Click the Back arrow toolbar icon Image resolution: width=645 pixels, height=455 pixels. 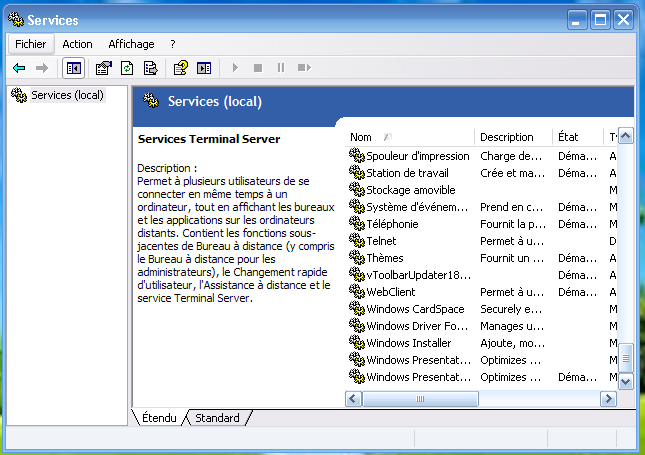pos(19,68)
